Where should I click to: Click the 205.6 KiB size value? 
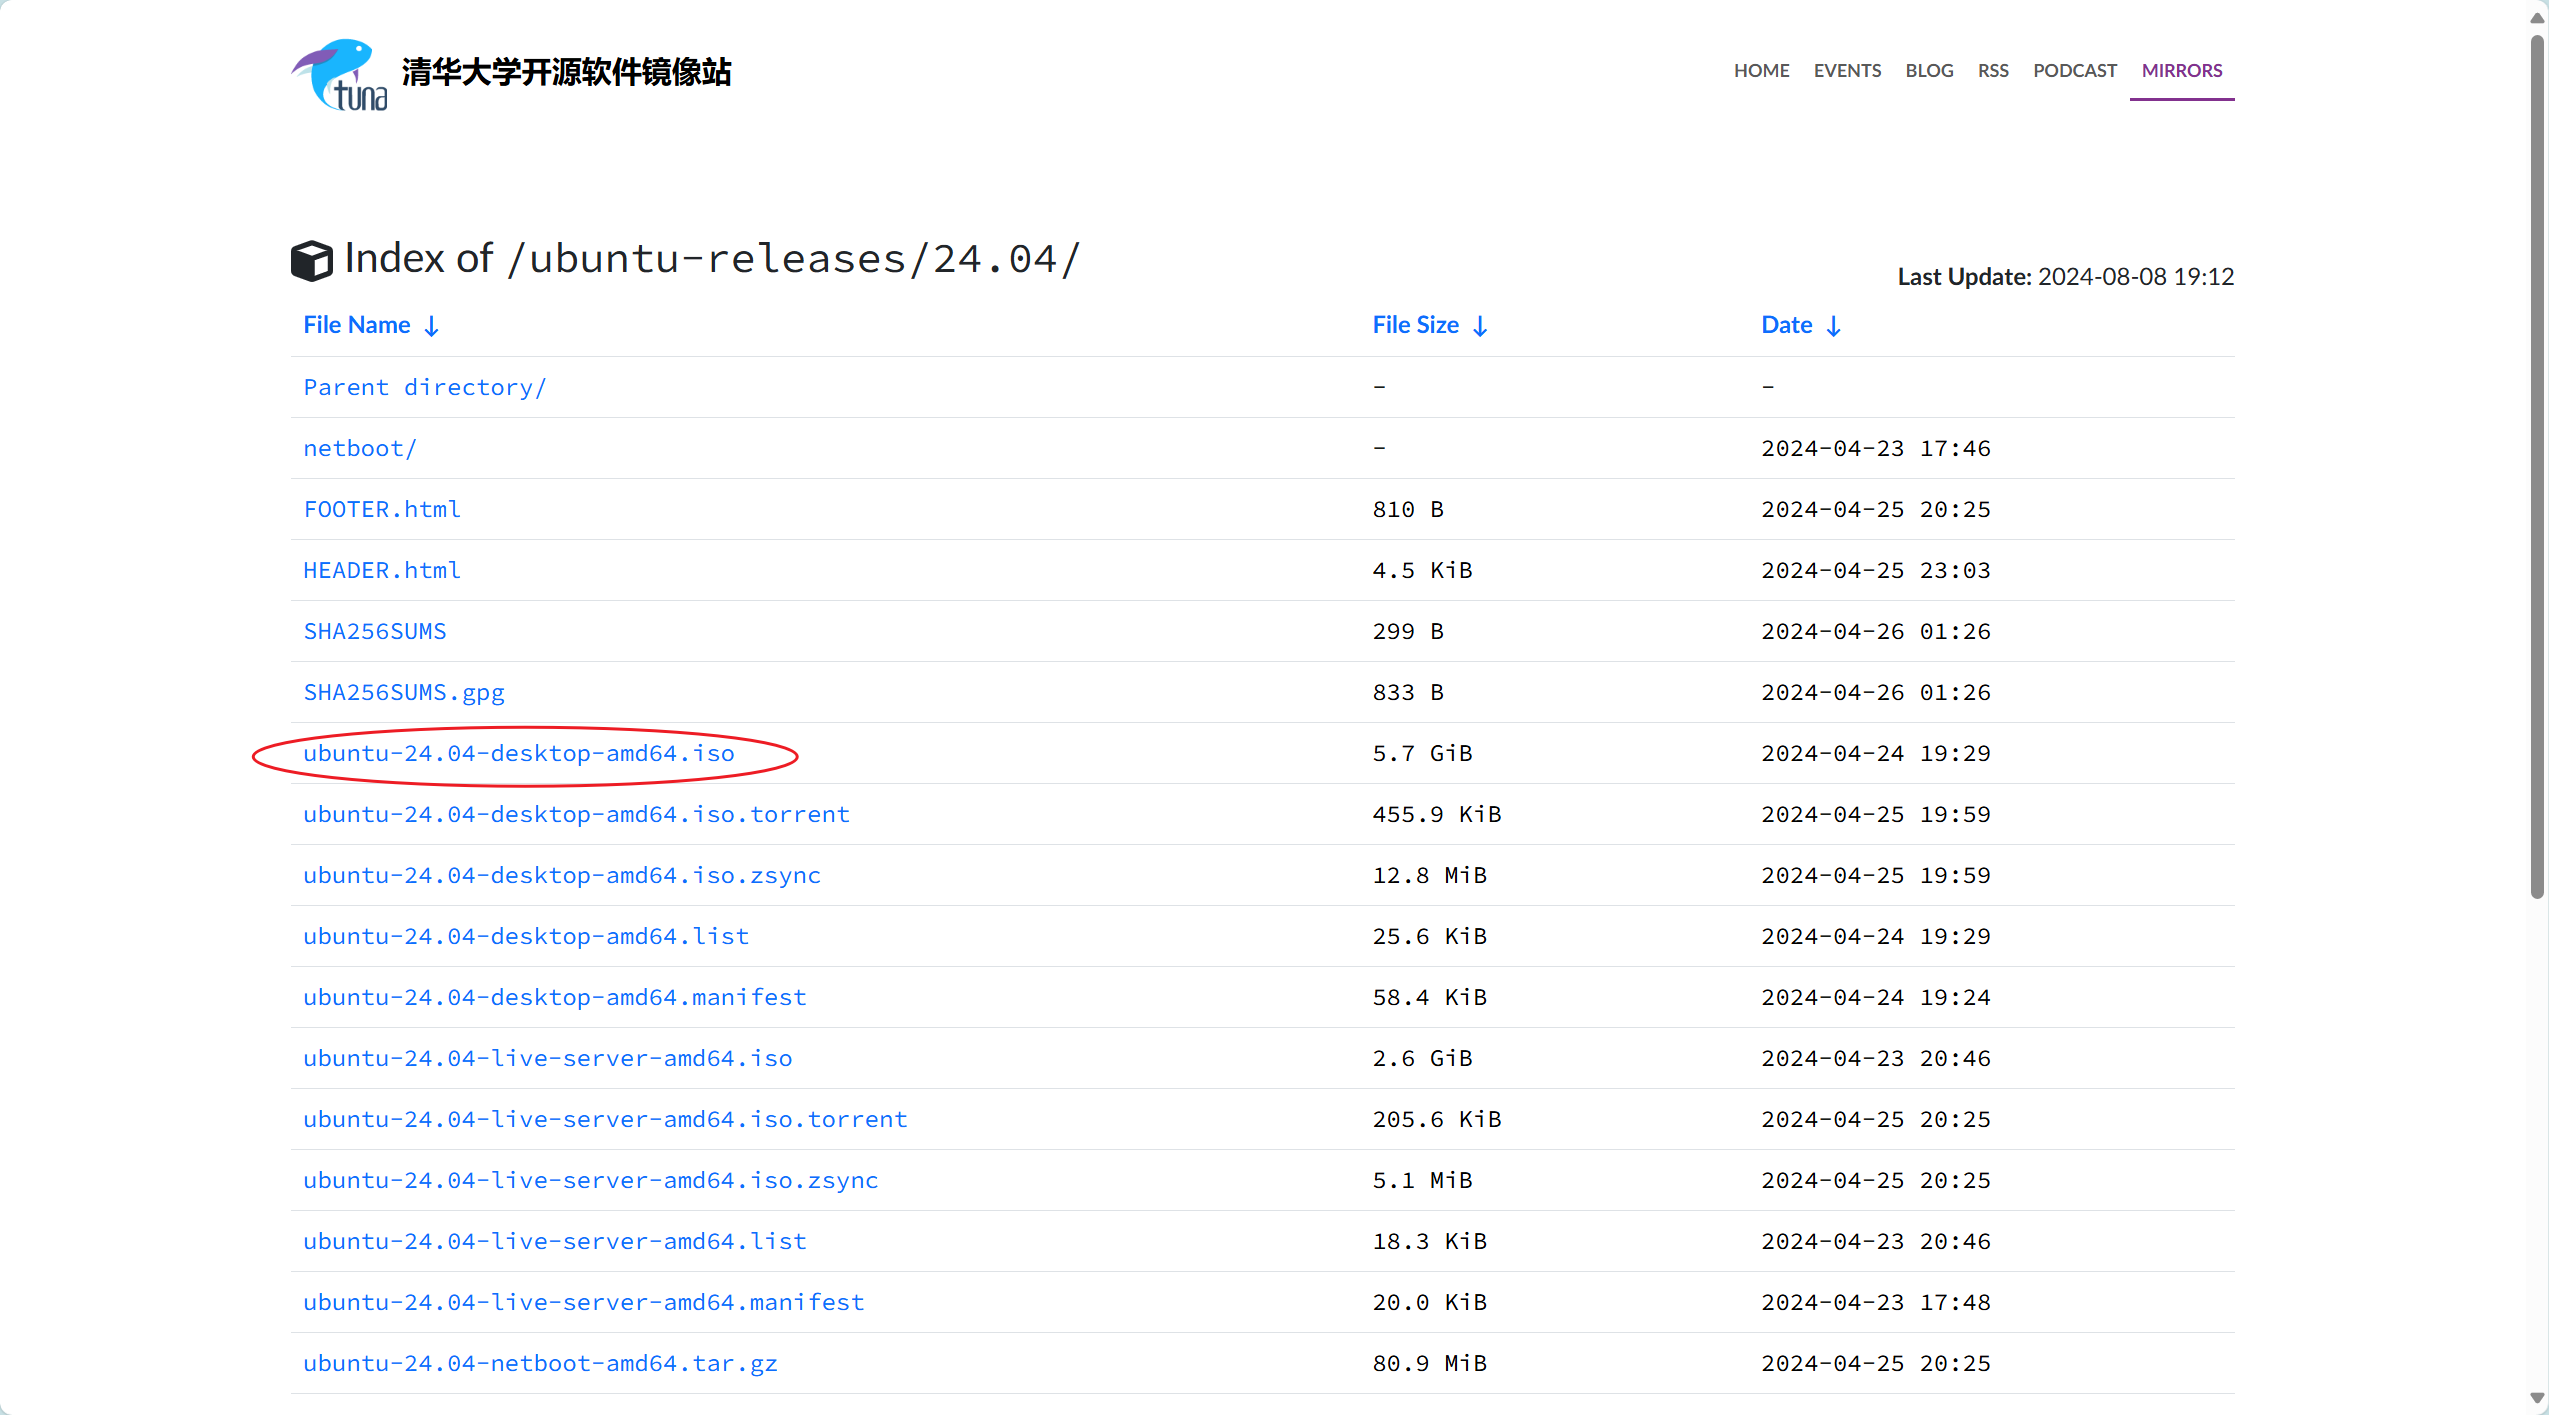tap(1437, 1119)
